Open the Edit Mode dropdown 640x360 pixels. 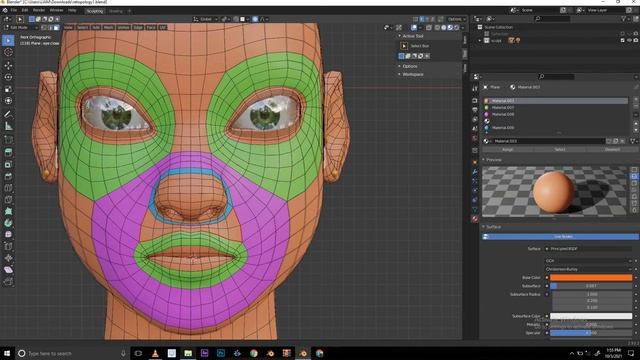coord(21,27)
